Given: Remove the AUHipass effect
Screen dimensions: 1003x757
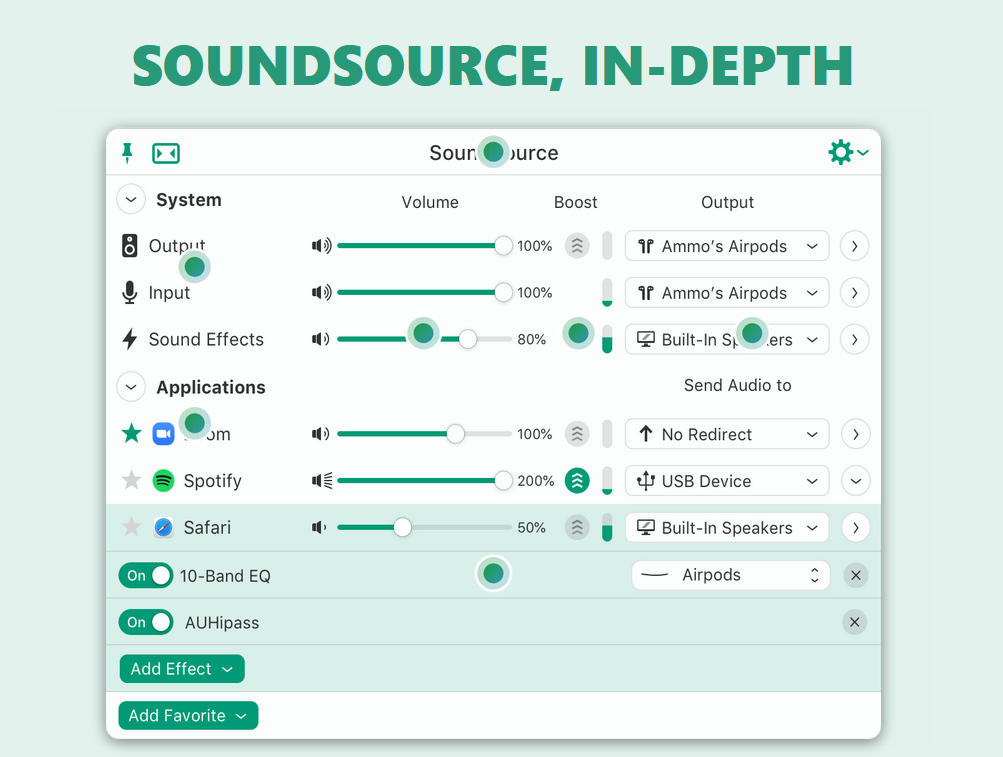Looking at the screenshot, I should coord(854,622).
